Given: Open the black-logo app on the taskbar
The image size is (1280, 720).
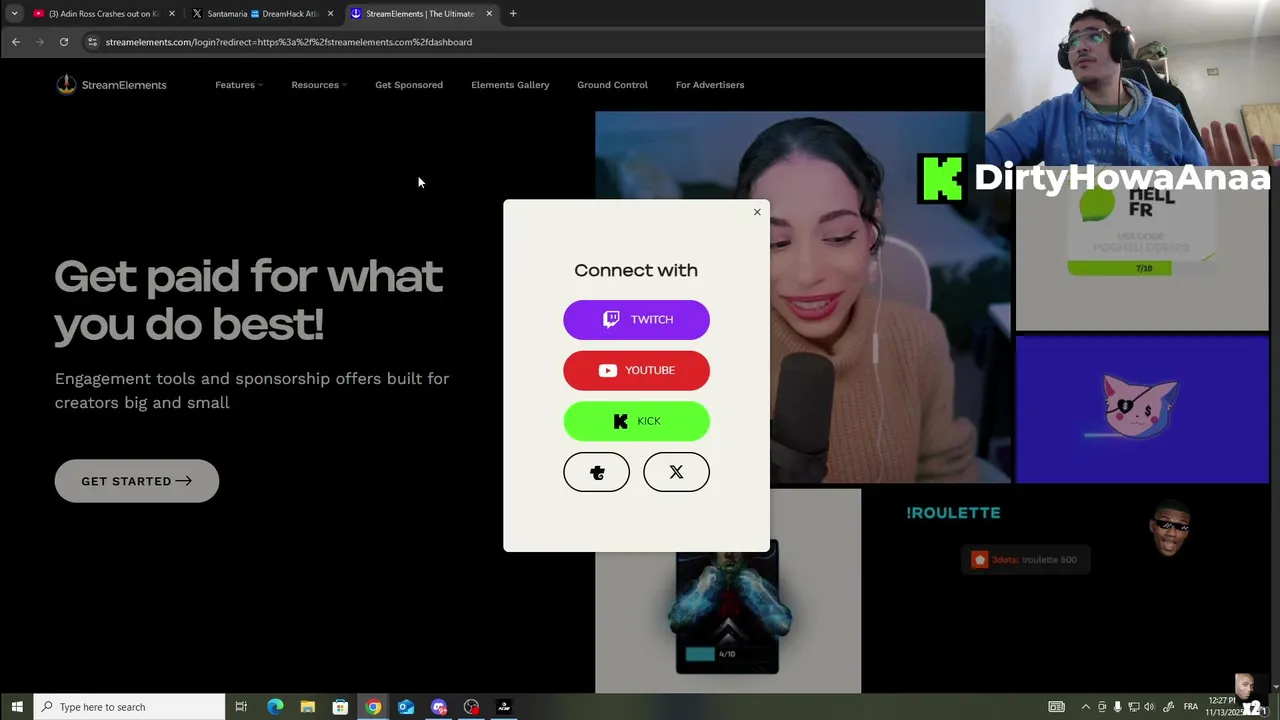Looking at the screenshot, I should click(x=504, y=707).
